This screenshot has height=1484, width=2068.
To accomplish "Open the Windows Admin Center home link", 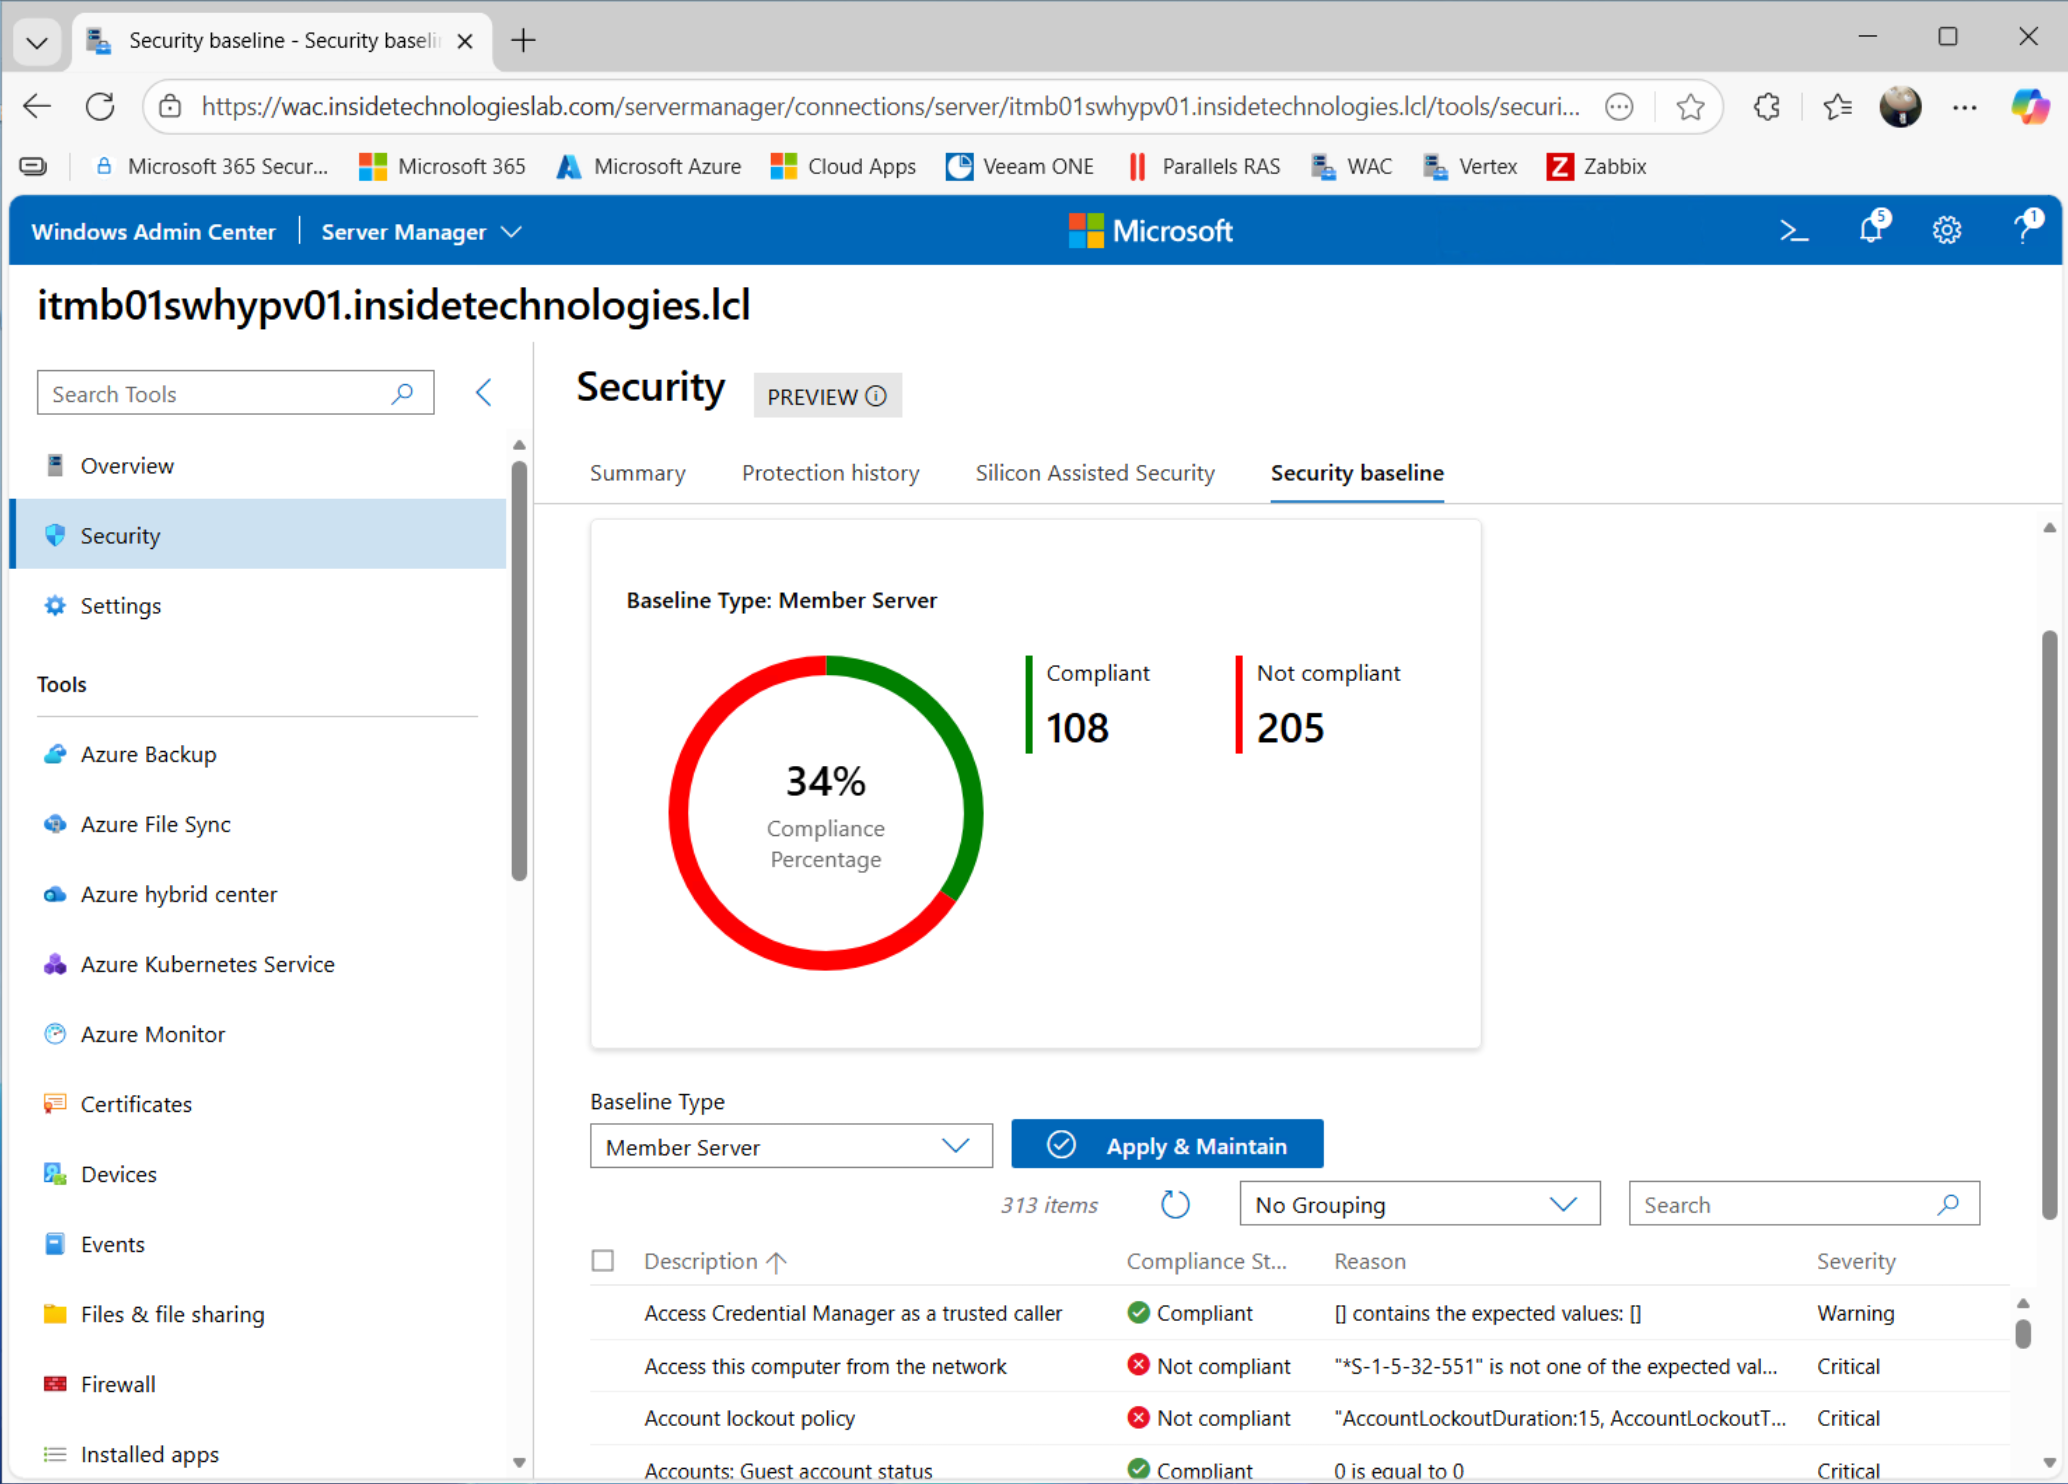I will pyautogui.click(x=153, y=232).
